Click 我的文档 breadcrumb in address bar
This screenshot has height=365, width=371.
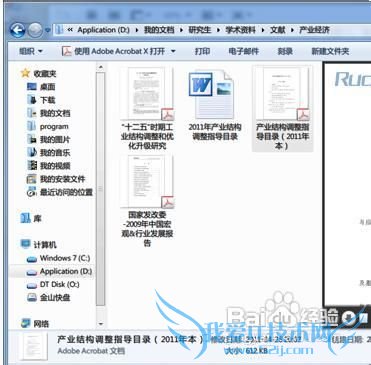tap(159, 30)
